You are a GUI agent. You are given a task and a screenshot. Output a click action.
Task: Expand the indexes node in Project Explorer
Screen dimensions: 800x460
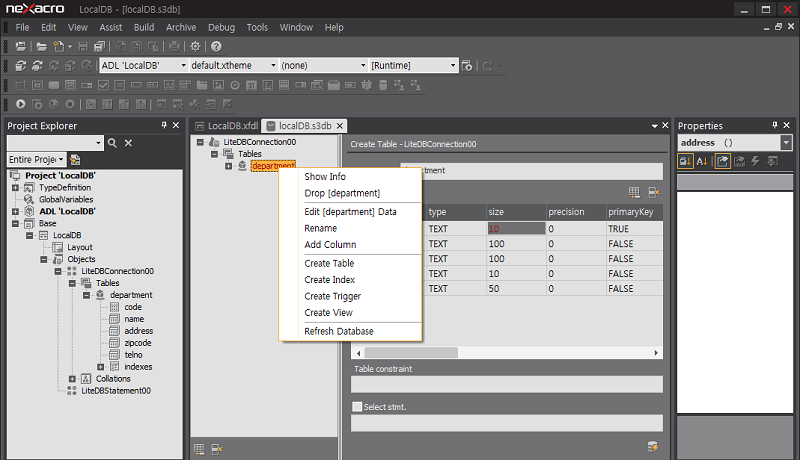[x=101, y=367]
